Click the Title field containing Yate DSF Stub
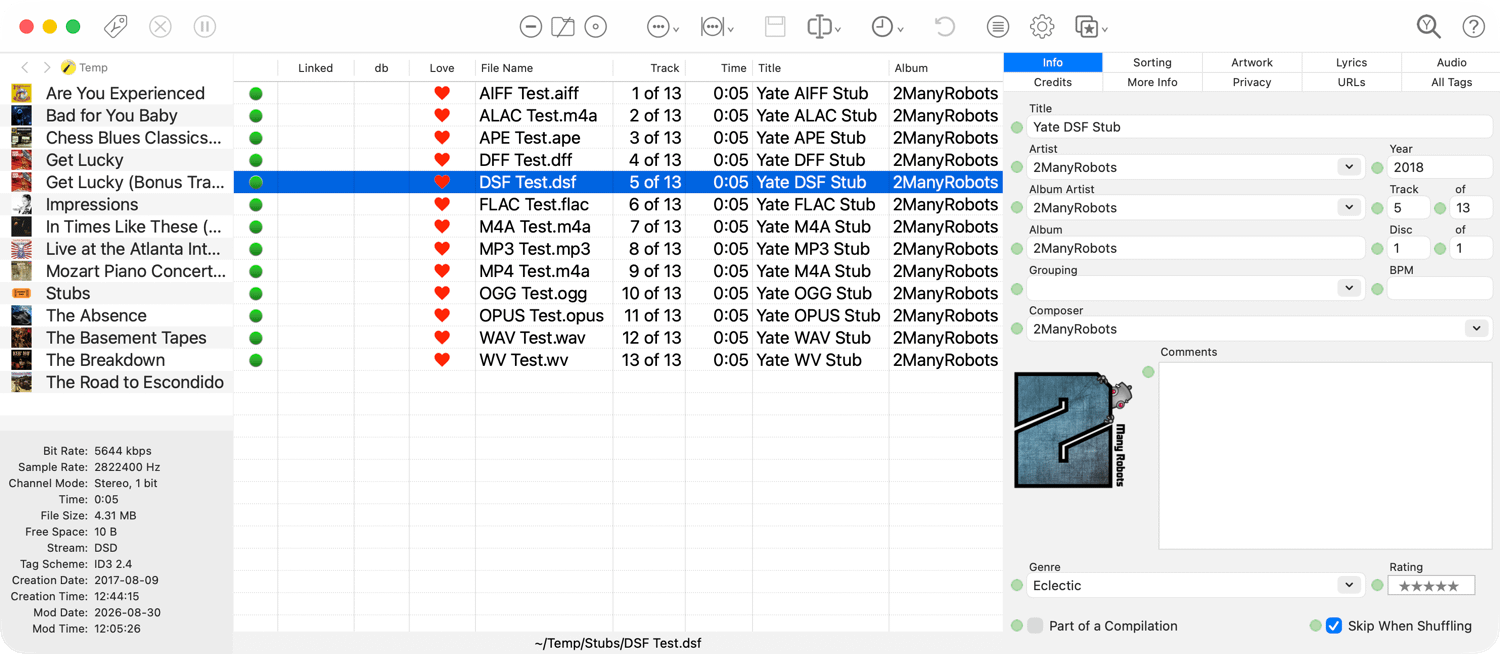Screen dimensions: 1500x654 [x=1259, y=127]
